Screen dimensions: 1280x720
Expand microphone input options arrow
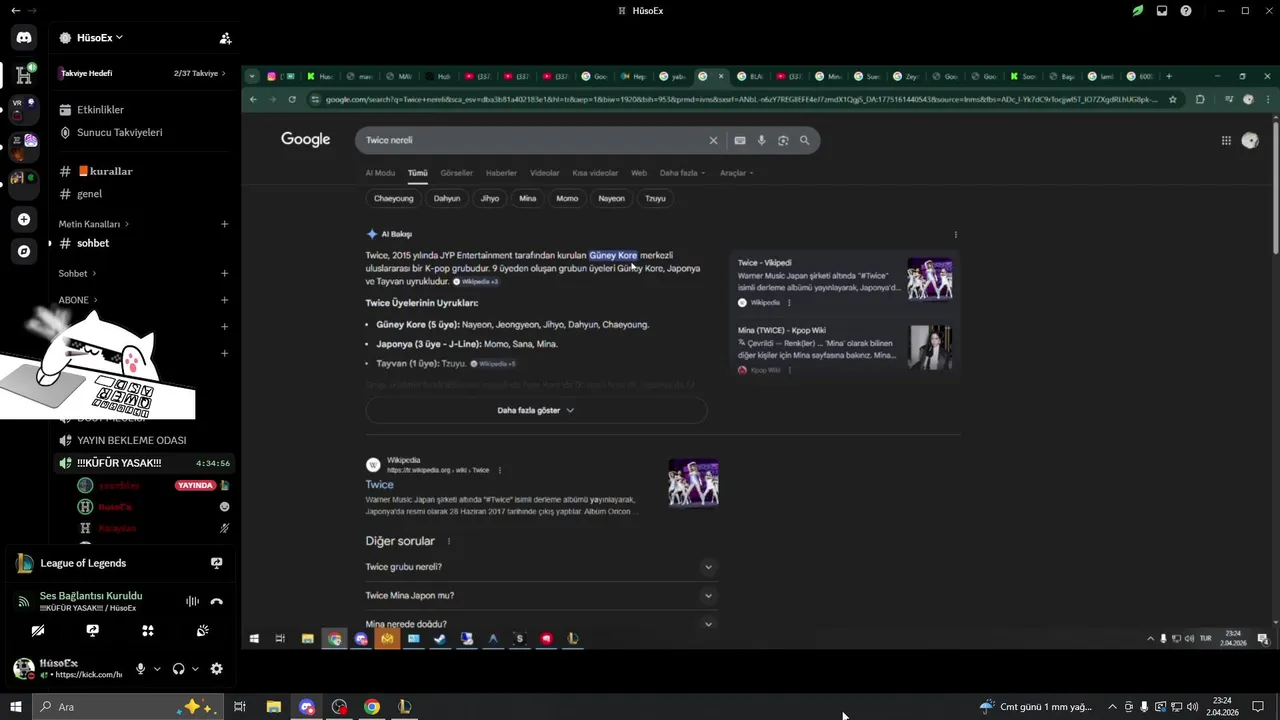point(157,669)
